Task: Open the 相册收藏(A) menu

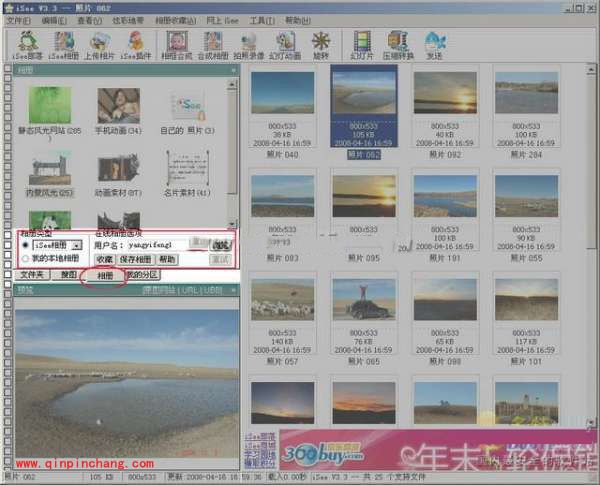Action: click(176, 20)
